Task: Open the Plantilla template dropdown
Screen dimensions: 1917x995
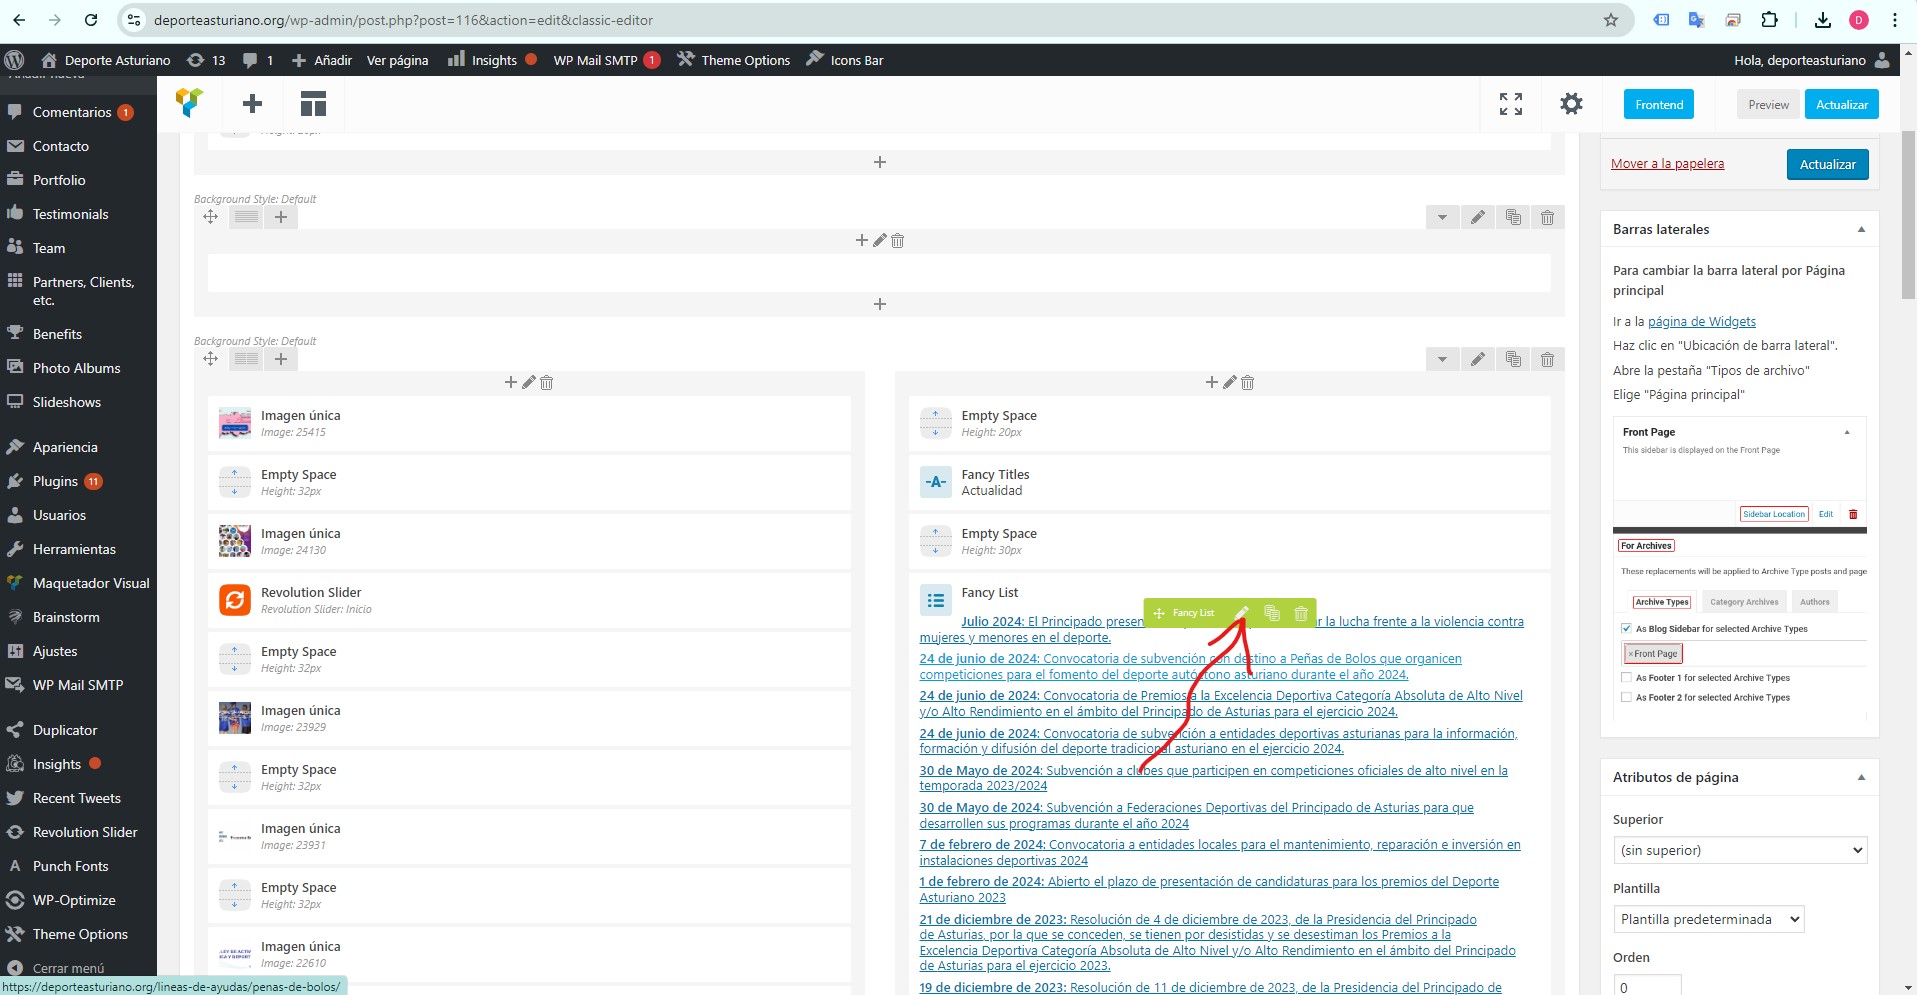Action: [x=1708, y=919]
